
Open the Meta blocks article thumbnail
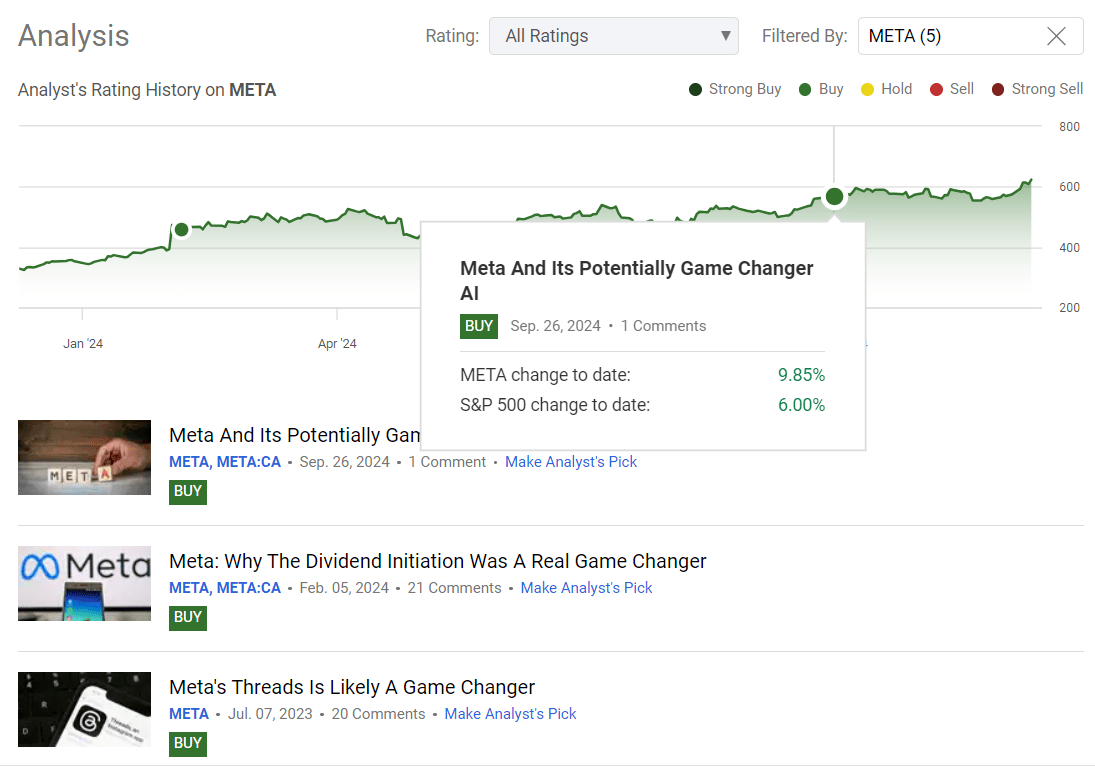click(x=84, y=457)
